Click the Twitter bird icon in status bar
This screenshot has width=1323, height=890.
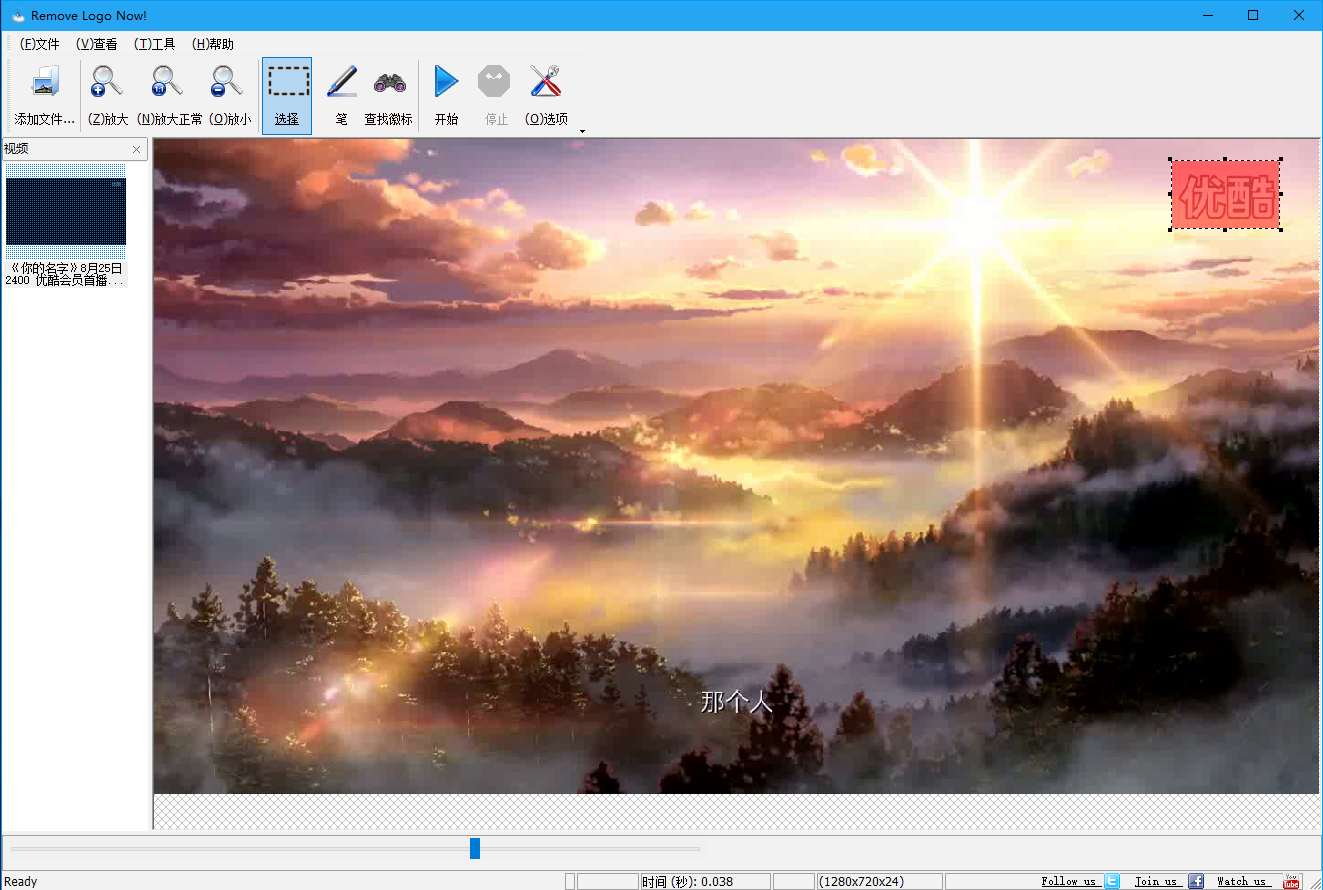coord(1111,881)
